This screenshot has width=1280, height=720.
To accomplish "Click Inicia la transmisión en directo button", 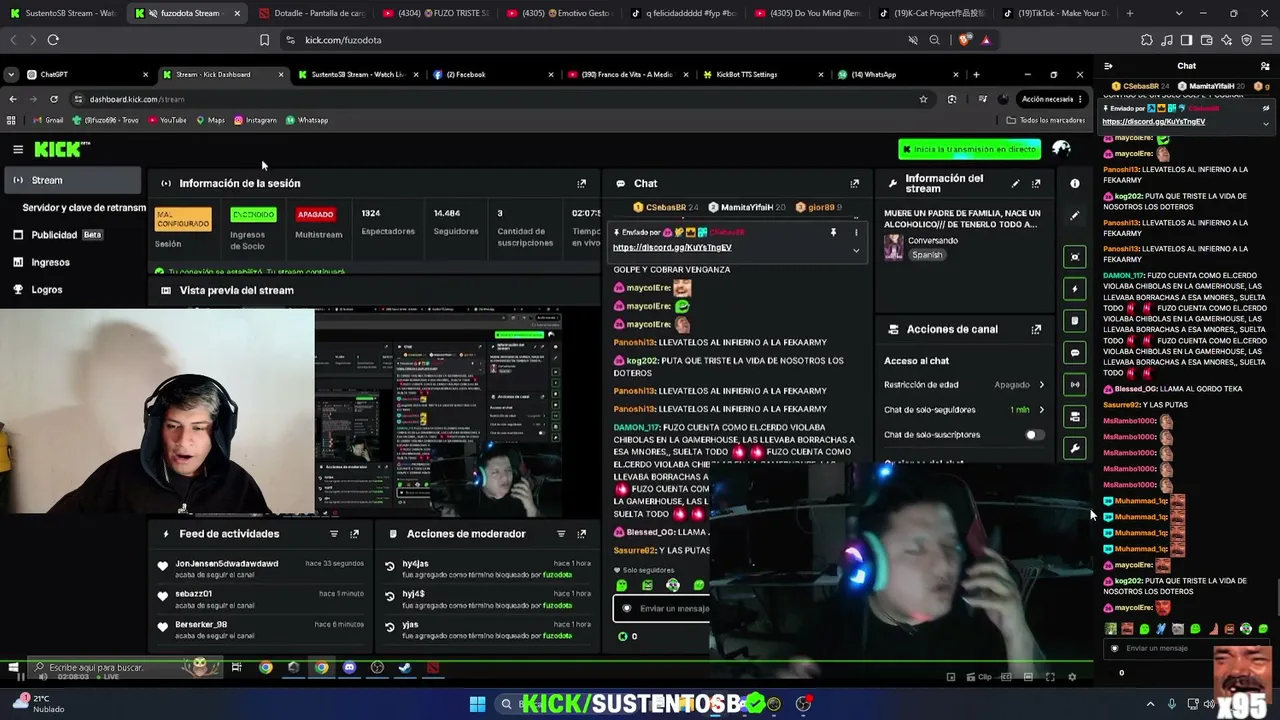I will 969,149.
